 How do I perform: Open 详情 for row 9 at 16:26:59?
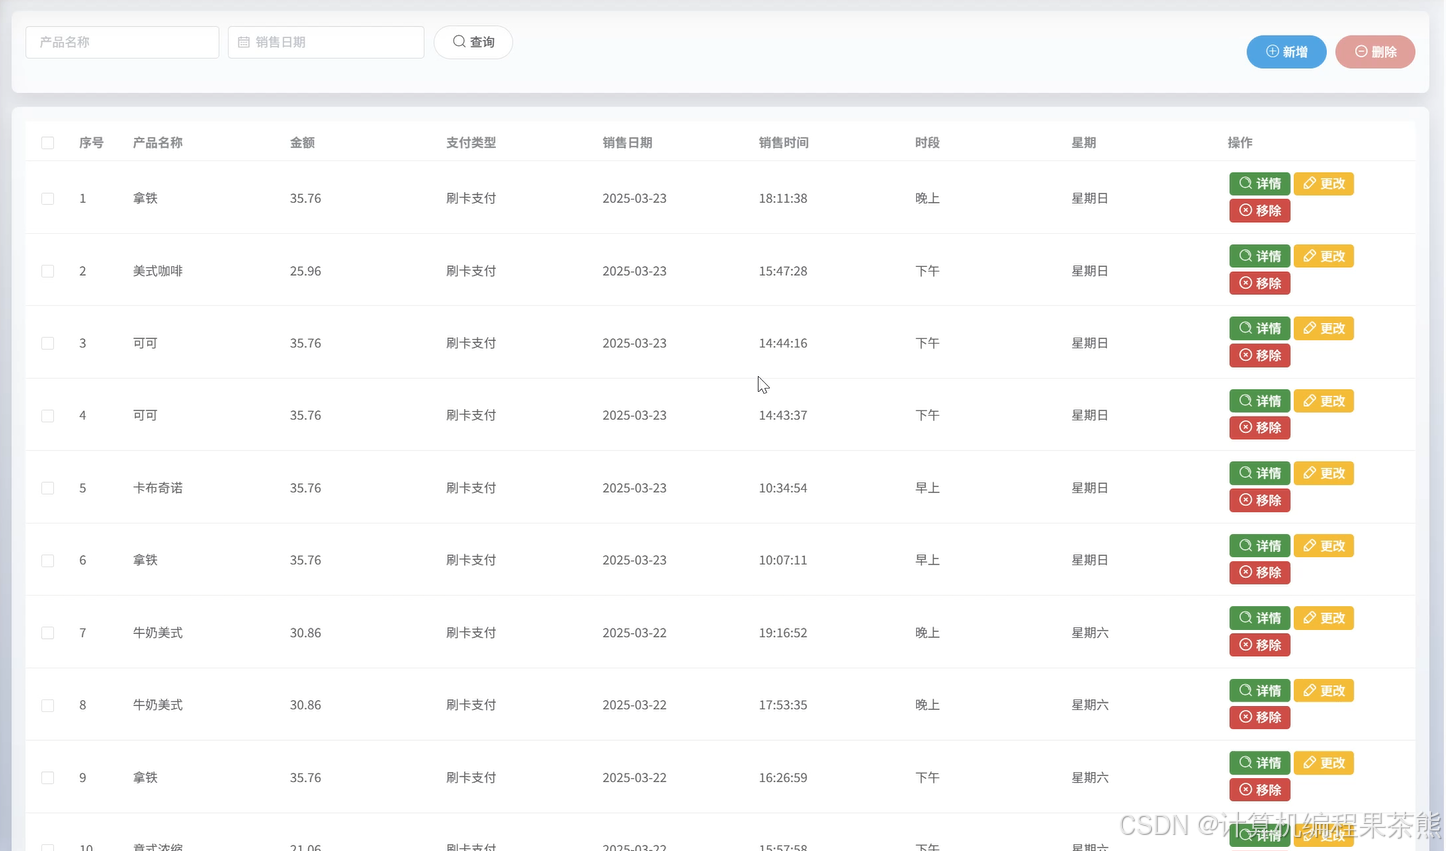coord(1259,763)
